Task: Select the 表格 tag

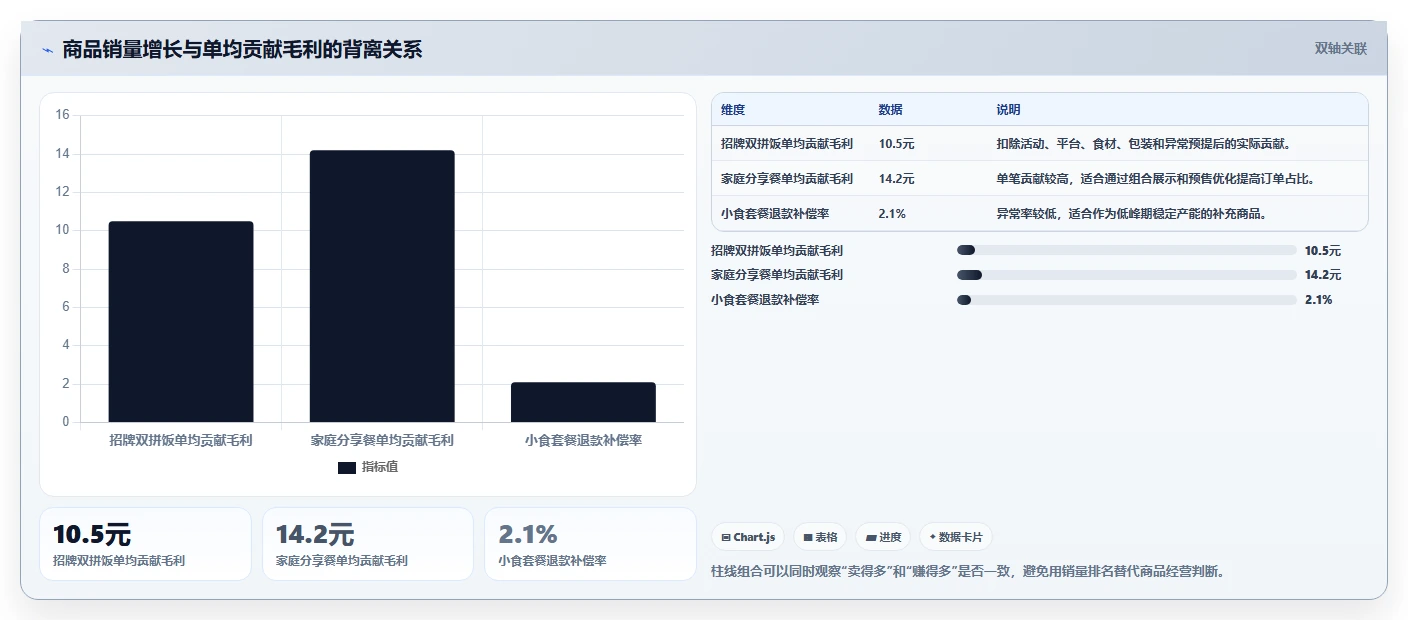Action: coord(820,537)
